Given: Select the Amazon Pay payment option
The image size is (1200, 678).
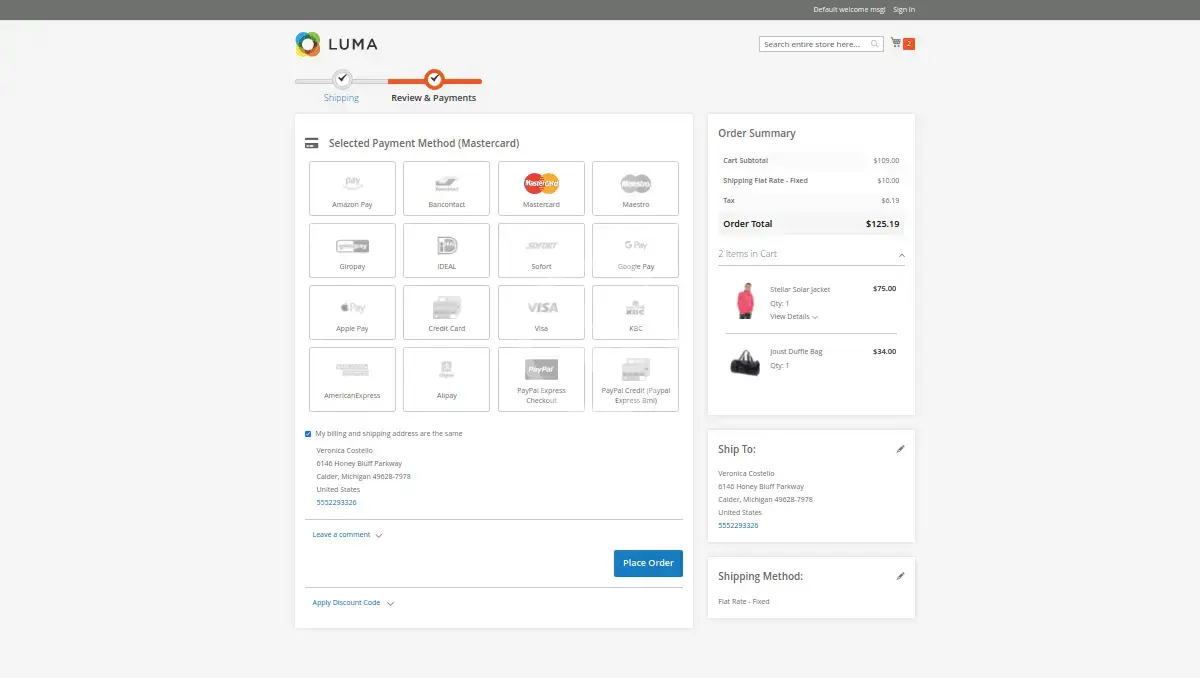Looking at the screenshot, I should click(352, 188).
